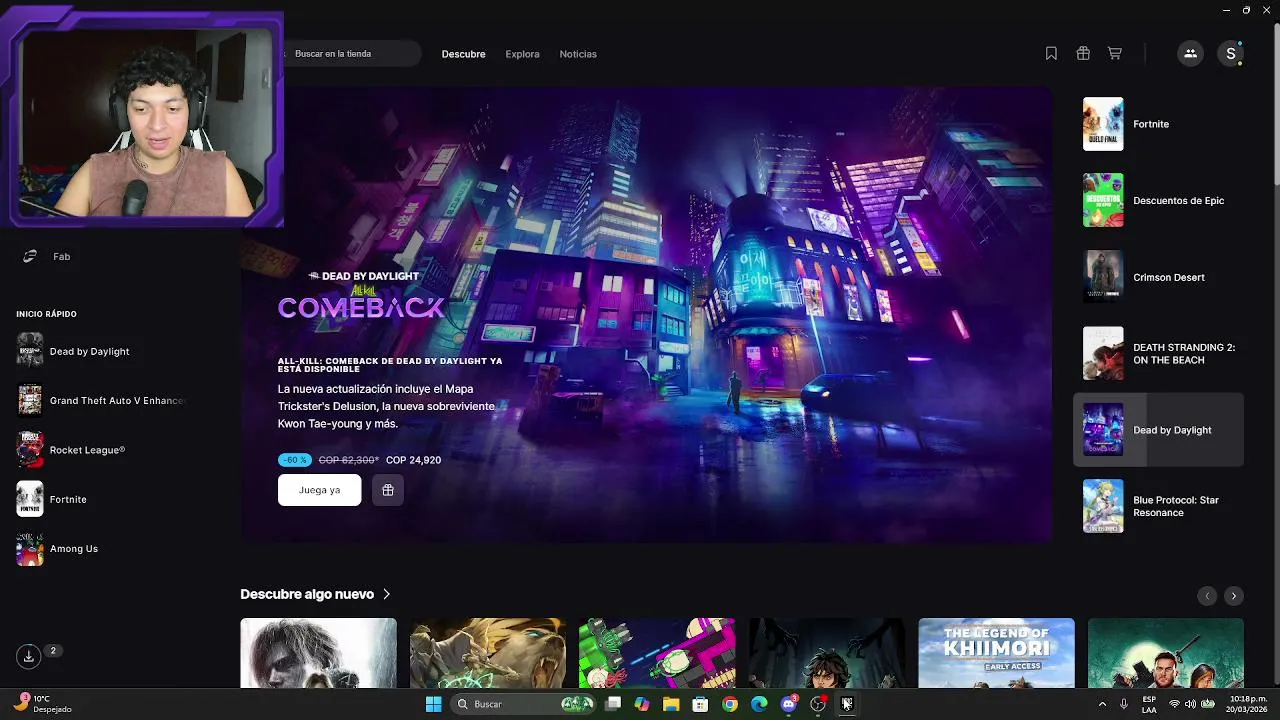Select DEATH STRANDING 2 featured item
Viewport: 1280px width, 720px height.
coord(1158,353)
